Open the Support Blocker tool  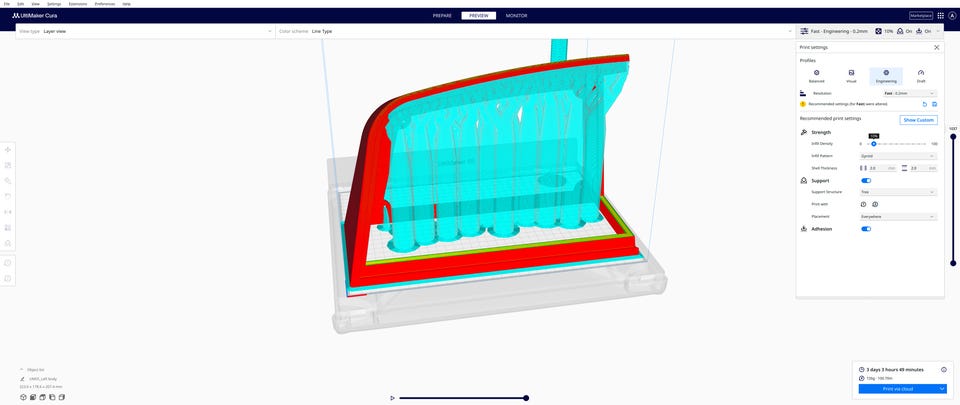(8, 243)
